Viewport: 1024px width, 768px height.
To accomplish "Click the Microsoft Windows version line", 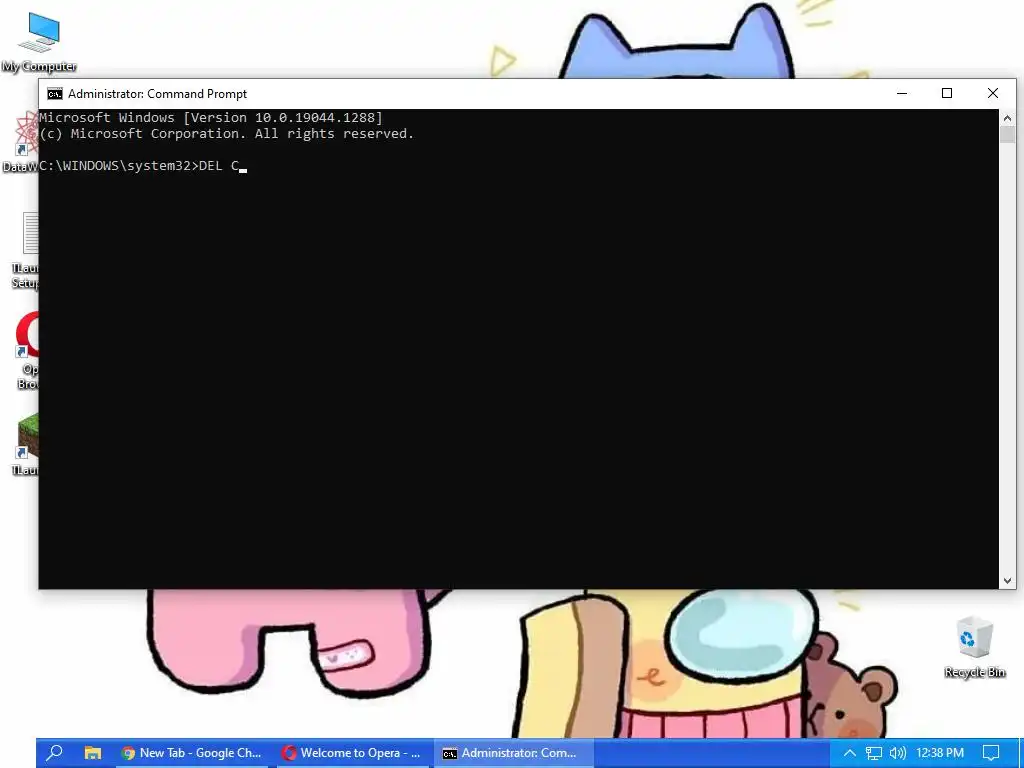I will coord(211,118).
